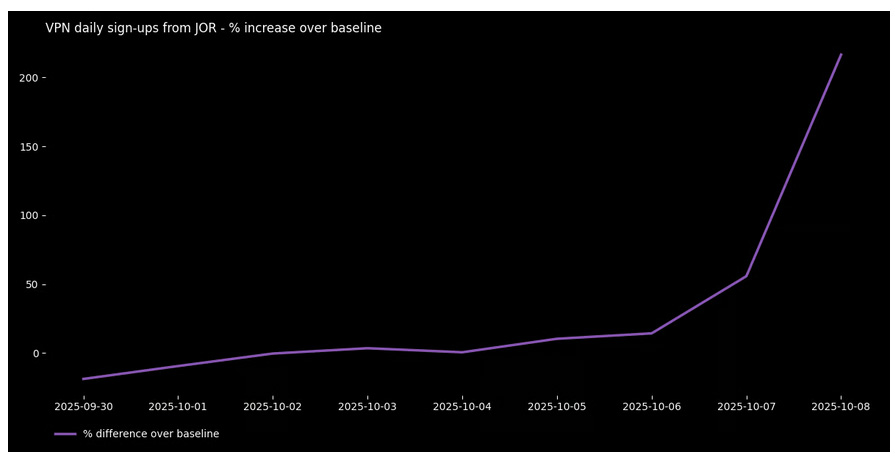Click the line's data point at 2025-10-07
Viewport: 895px width, 457px height.
[x=746, y=276]
